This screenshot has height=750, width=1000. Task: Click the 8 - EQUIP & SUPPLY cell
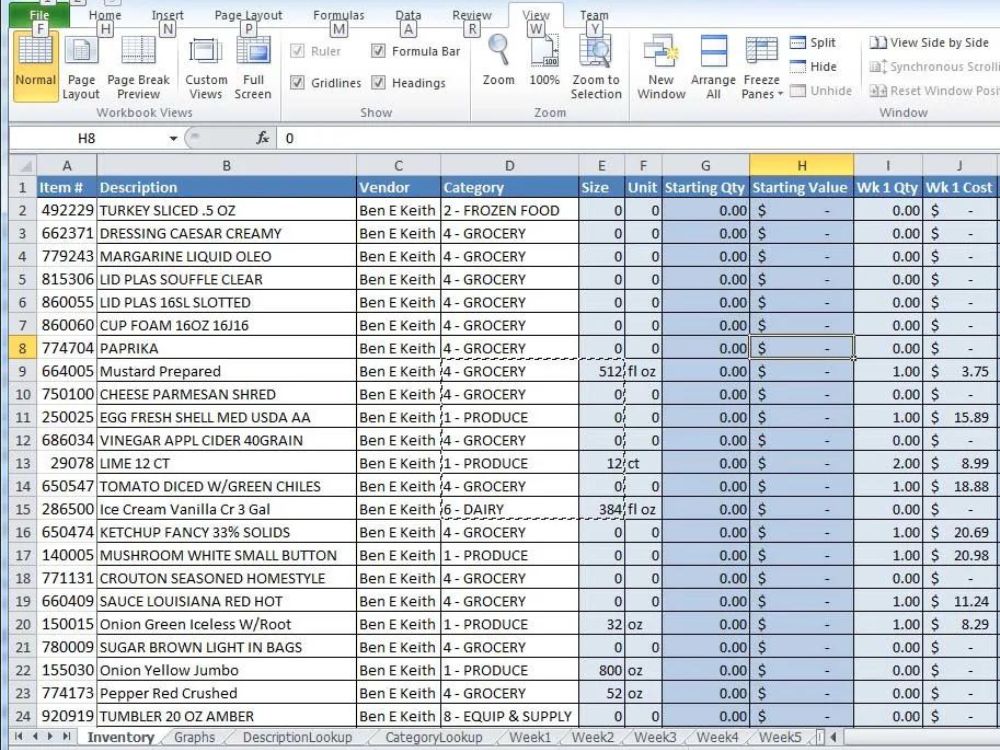pyautogui.click(x=510, y=716)
